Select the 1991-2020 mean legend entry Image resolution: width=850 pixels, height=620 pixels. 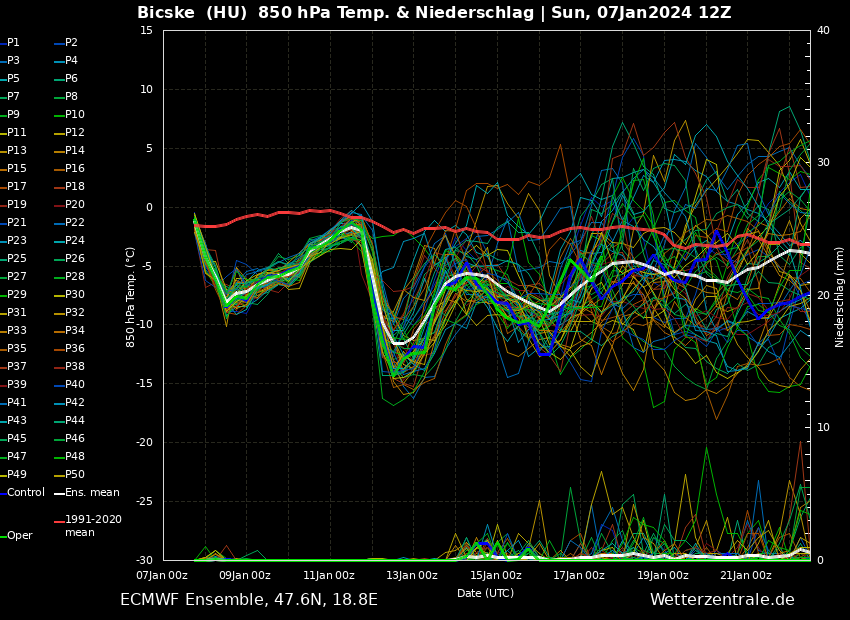93,526
